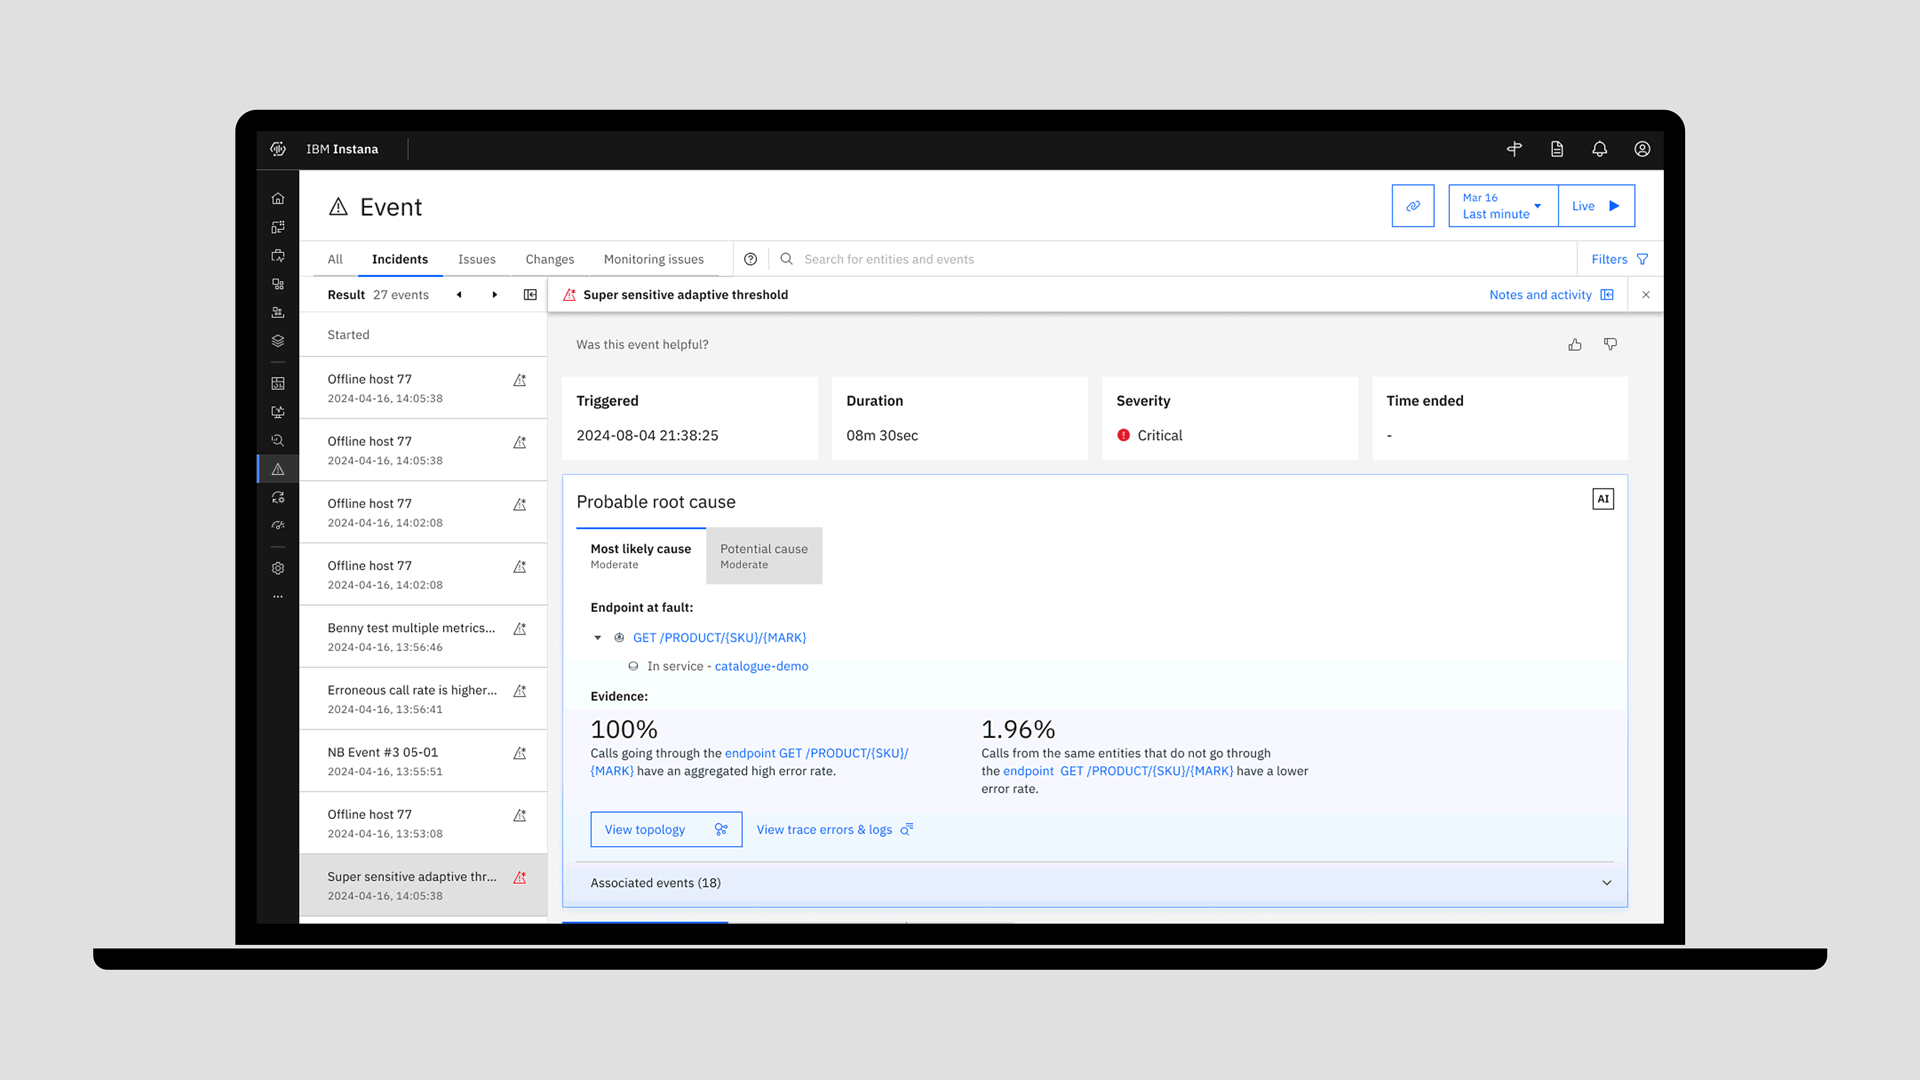Open the Last minute time range dropdown
The width and height of the screenshot is (1920, 1080).
click(x=1502, y=206)
